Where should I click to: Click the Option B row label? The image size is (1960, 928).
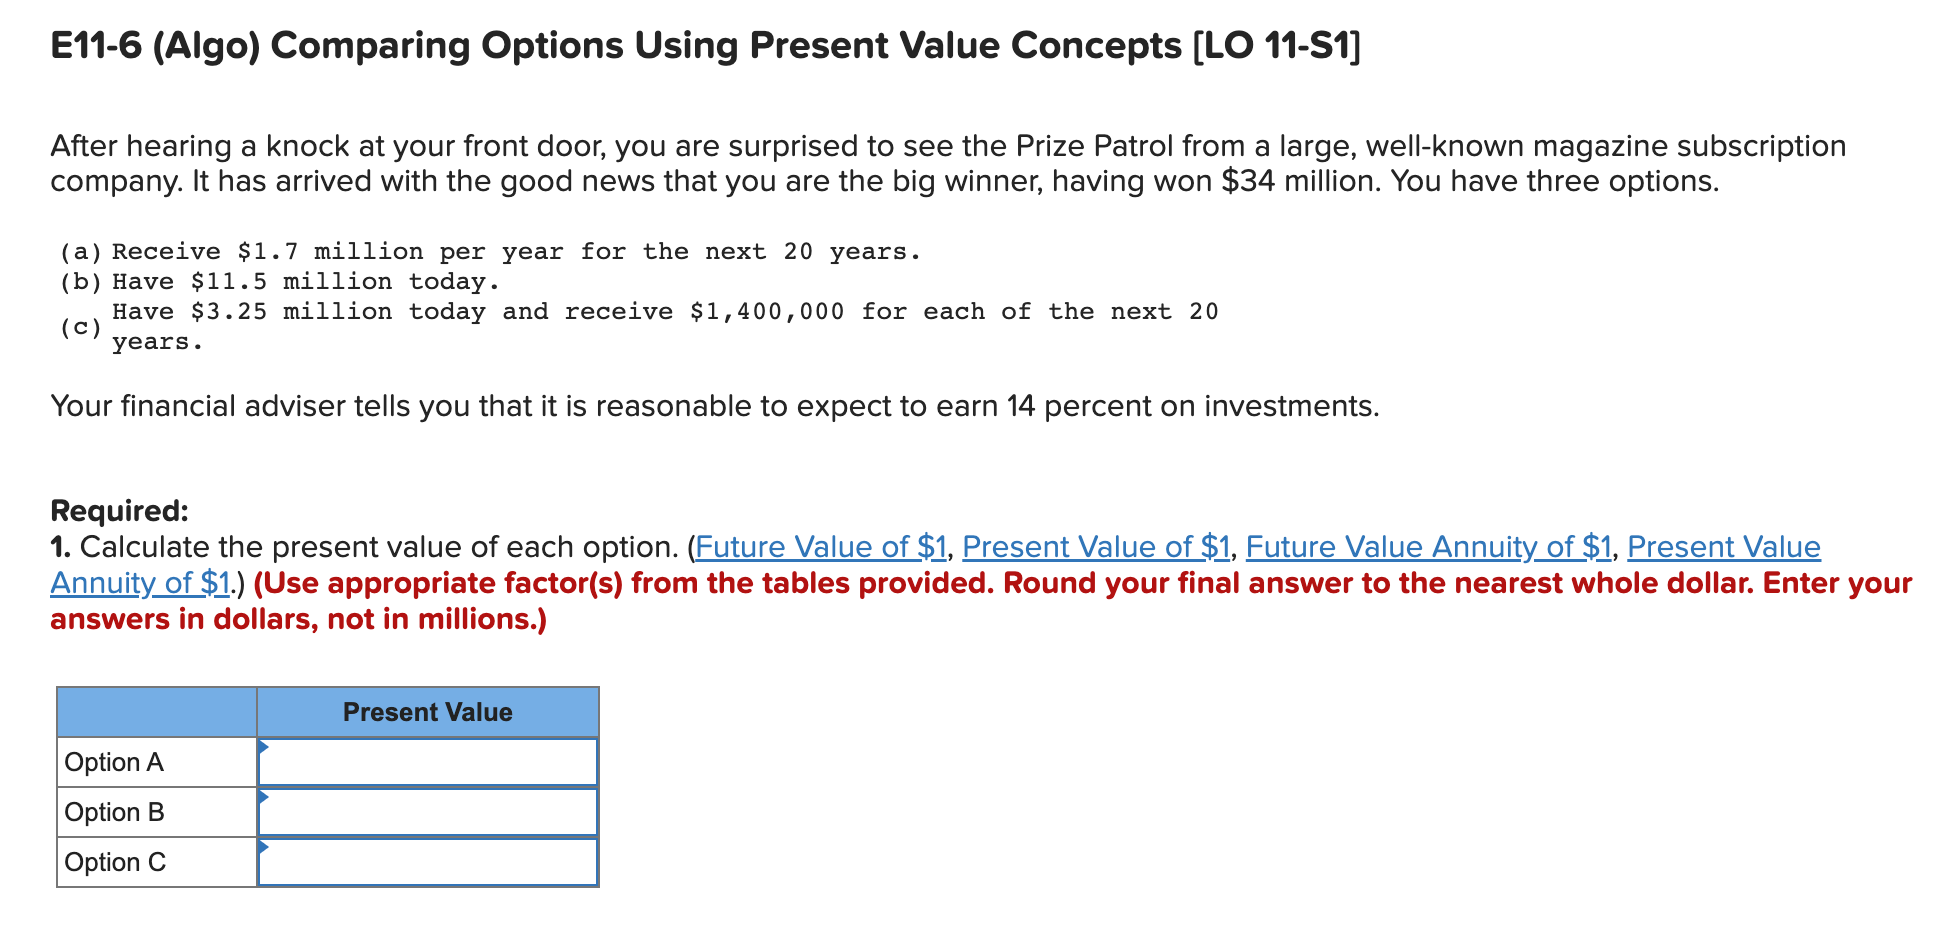[x=113, y=812]
